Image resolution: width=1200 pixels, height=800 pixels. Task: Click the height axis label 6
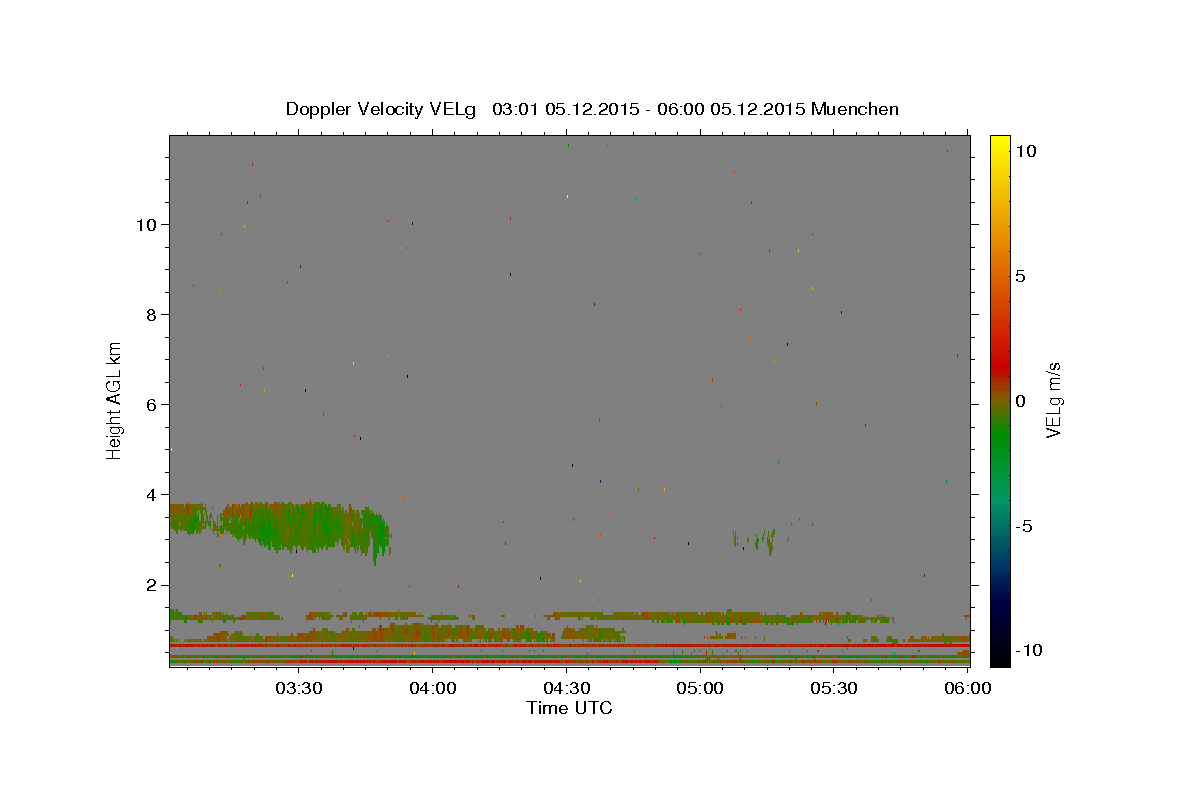[152, 404]
